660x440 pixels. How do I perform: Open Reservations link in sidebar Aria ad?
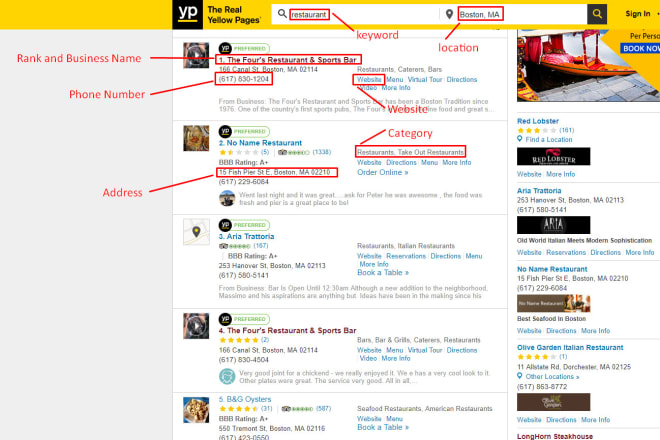point(566,253)
